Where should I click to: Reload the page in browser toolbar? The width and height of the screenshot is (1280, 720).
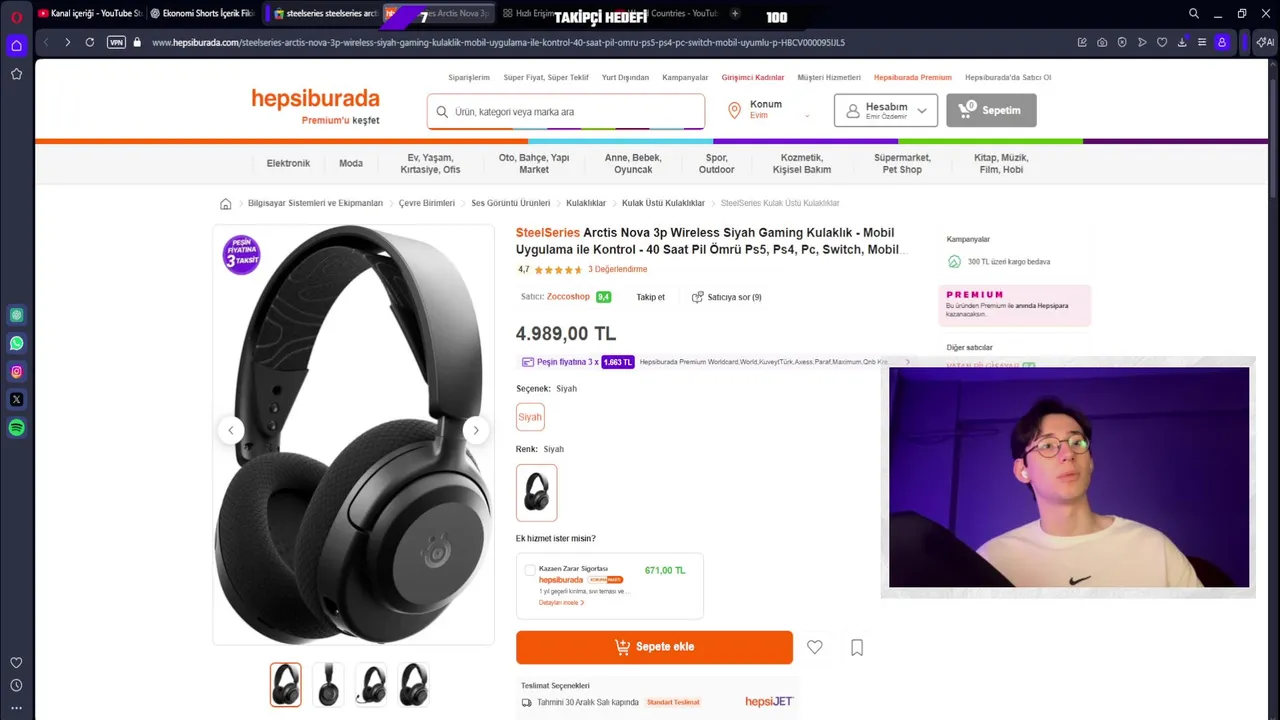point(90,42)
